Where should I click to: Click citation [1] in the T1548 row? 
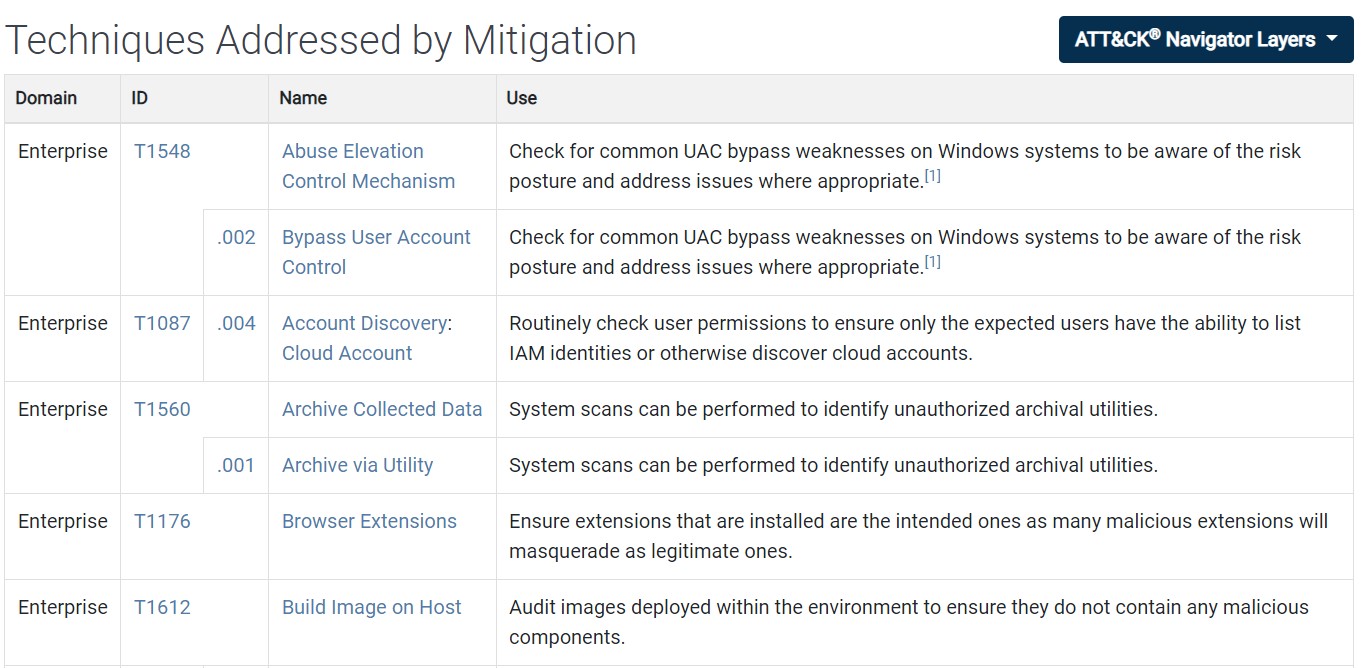click(932, 176)
